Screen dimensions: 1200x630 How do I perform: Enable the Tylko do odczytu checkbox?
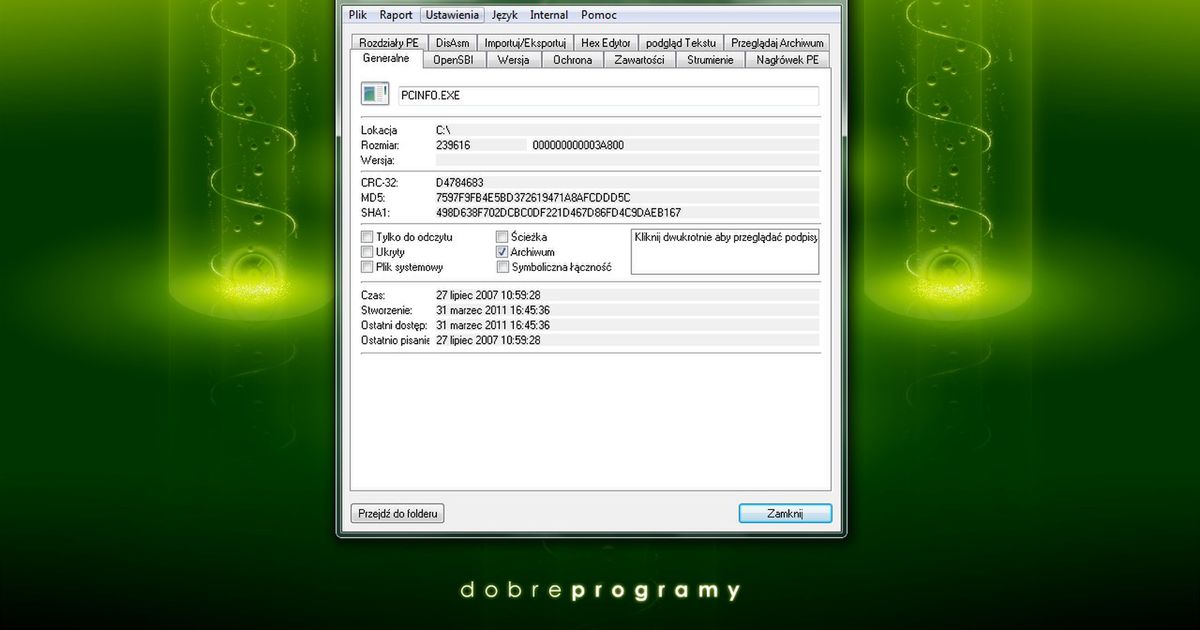pyautogui.click(x=367, y=237)
